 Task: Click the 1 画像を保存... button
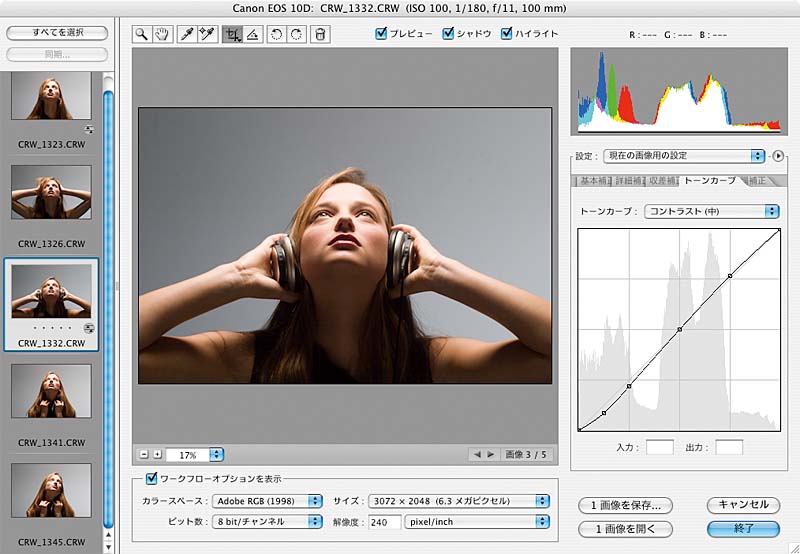pyautogui.click(x=626, y=506)
